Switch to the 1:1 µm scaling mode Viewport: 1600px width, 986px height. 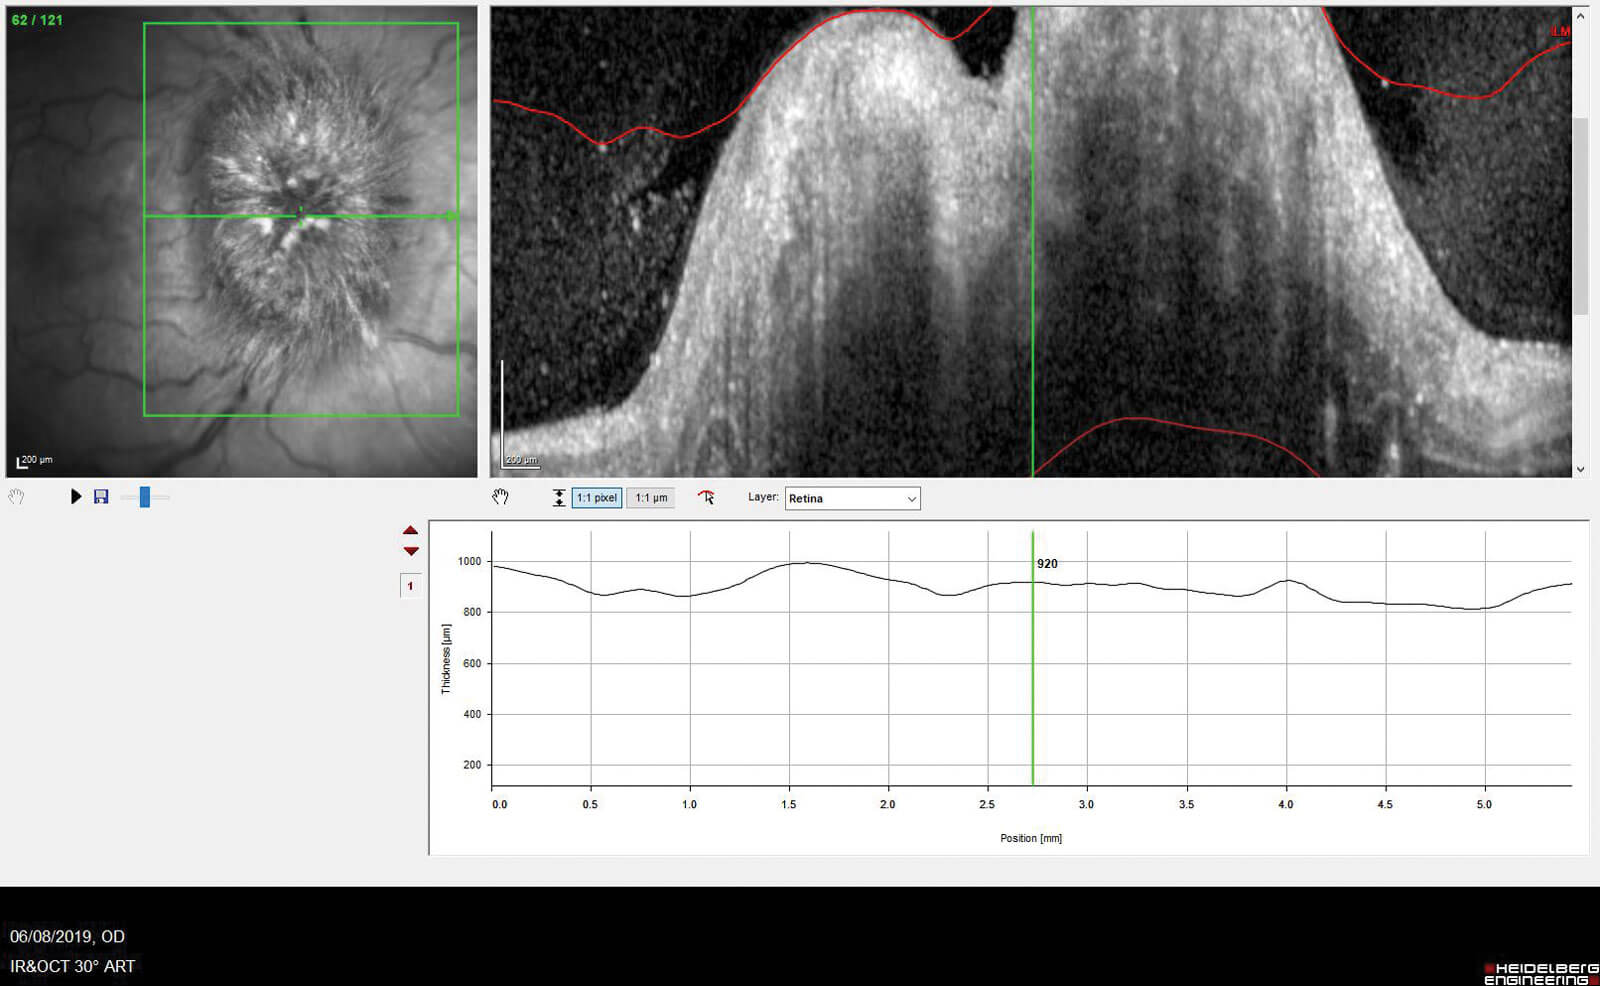651,498
